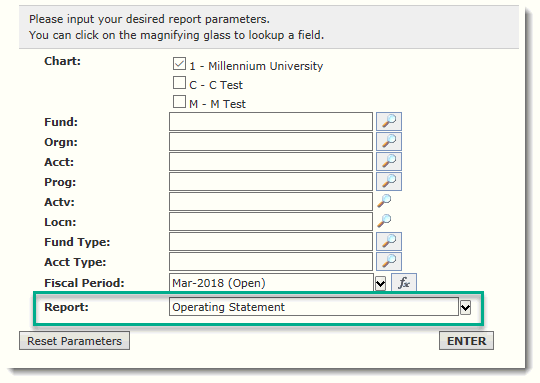Screen dimensions: 540x383
Task: Focus the Orgn input field
Action: (x=271, y=142)
